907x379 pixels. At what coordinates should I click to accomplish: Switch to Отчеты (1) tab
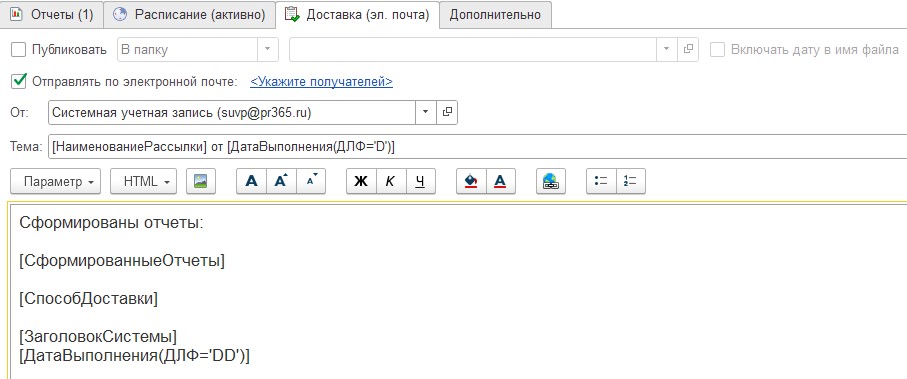tap(51, 14)
